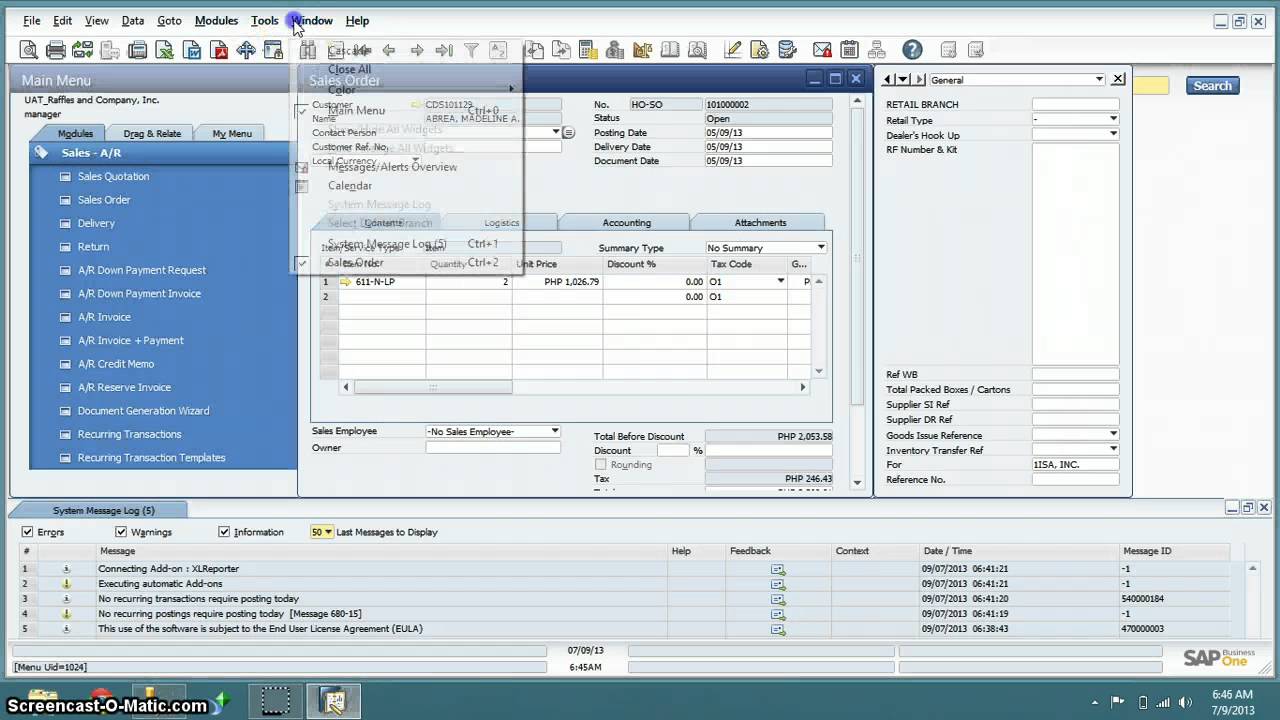The width and height of the screenshot is (1280, 720).
Task: Switch to the Attachments tab
Action: (x=760, y=223)
